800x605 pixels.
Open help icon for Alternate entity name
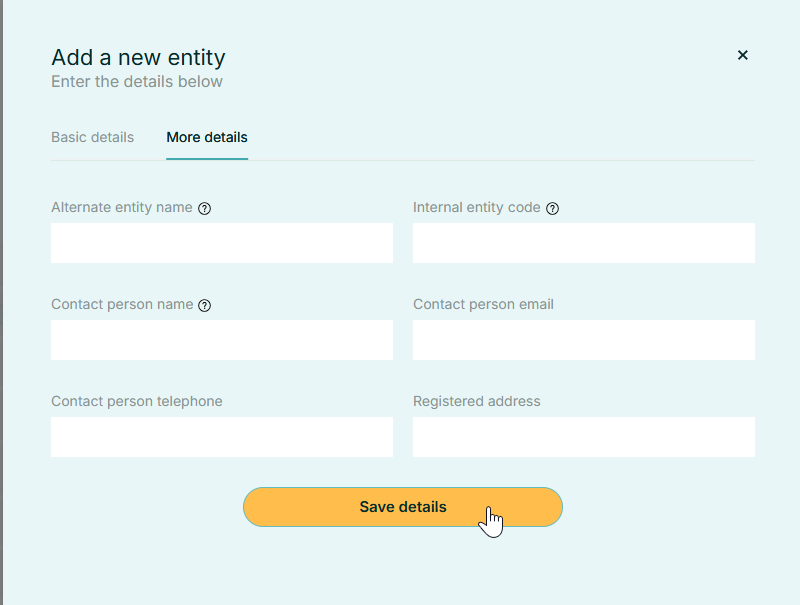pyautogui.click(x=205, y=209)
